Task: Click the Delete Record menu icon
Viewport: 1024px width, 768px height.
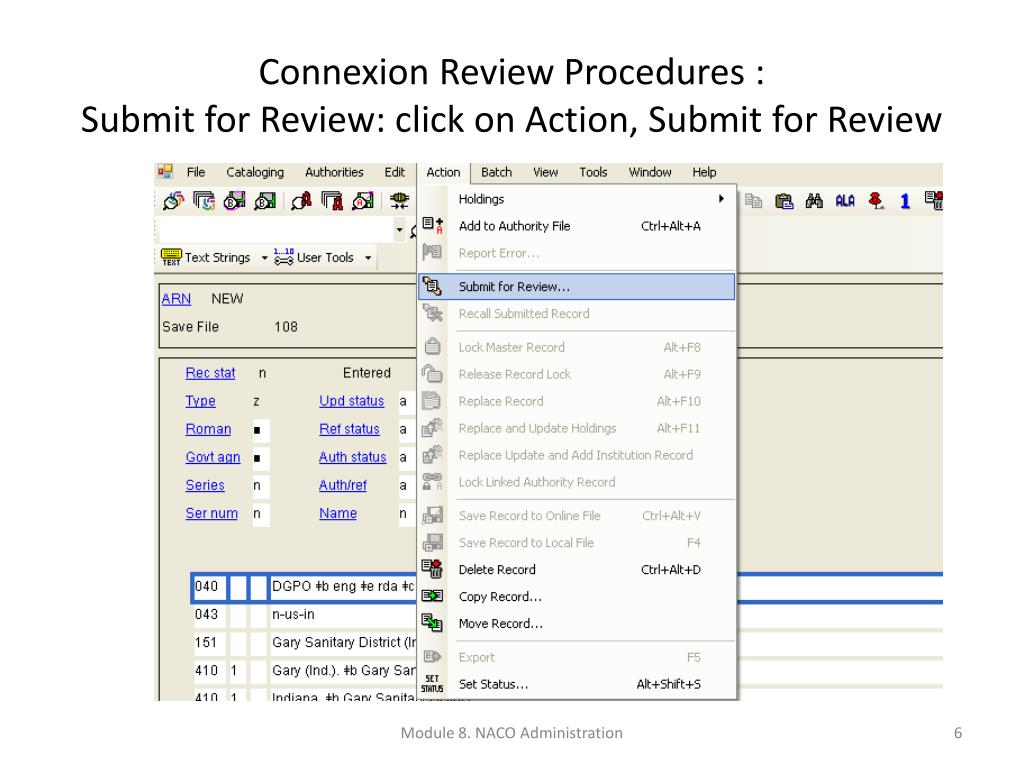Action: pyautogui.click(x=432, y=569)
